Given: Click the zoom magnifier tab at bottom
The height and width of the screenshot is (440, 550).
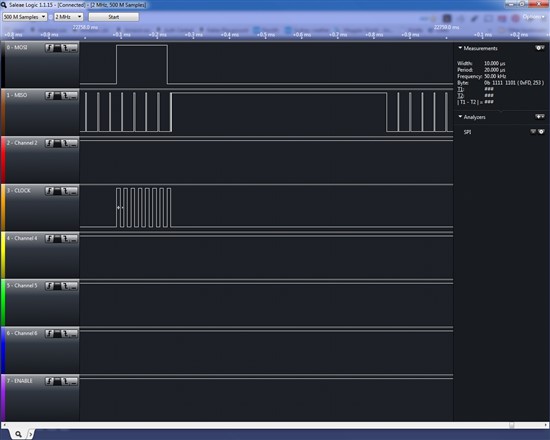Looking at the screenshot, I should click(x=18, y=434).
